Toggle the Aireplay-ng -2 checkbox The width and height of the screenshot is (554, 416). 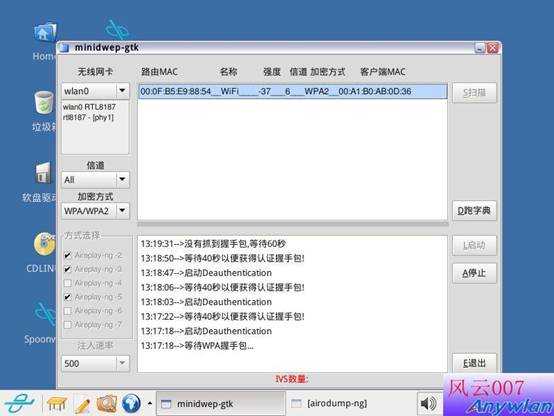point(68,255)
